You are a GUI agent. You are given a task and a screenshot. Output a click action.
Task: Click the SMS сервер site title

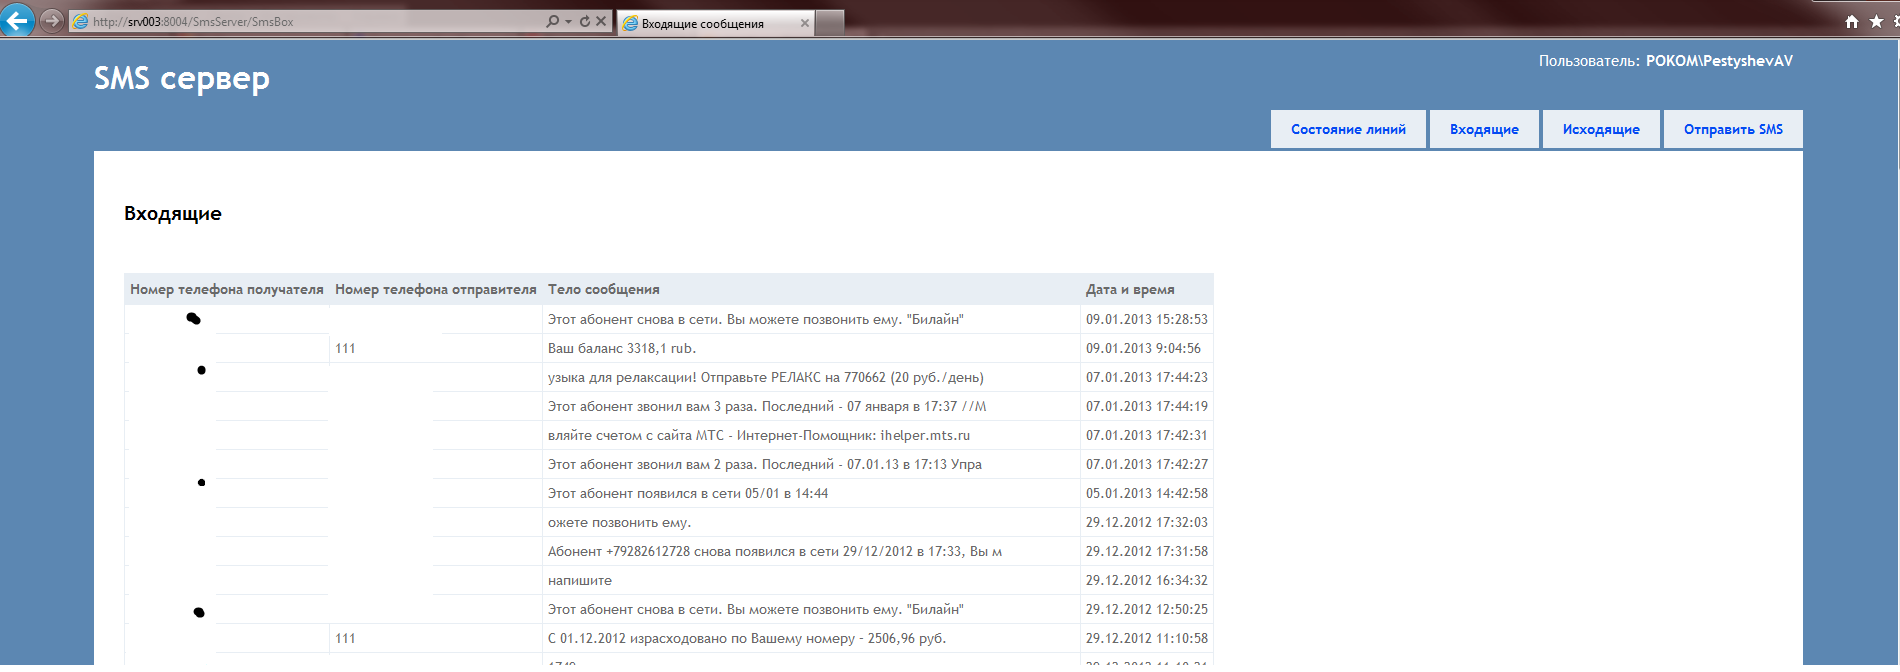point(182,78)
